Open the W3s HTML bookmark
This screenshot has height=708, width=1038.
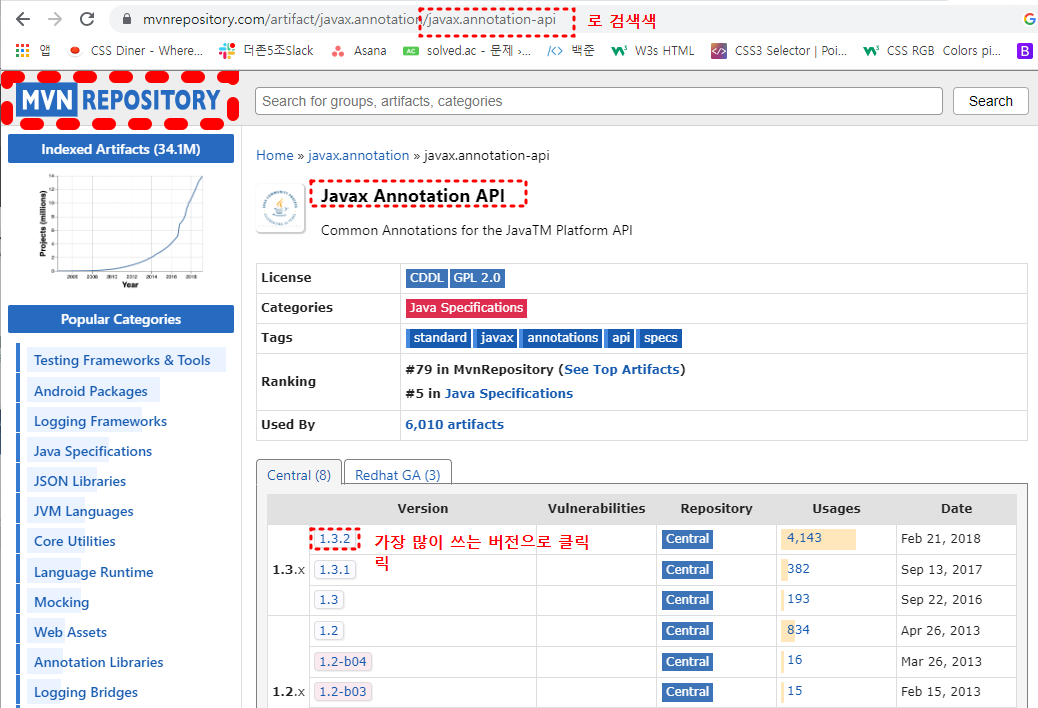pos(653,50)
